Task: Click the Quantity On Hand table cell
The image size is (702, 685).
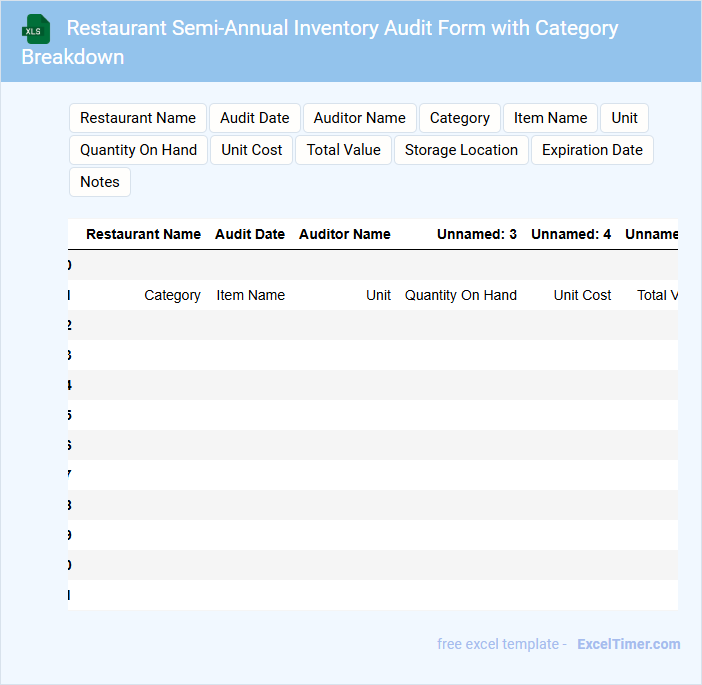Action: (x=461, y=295)
